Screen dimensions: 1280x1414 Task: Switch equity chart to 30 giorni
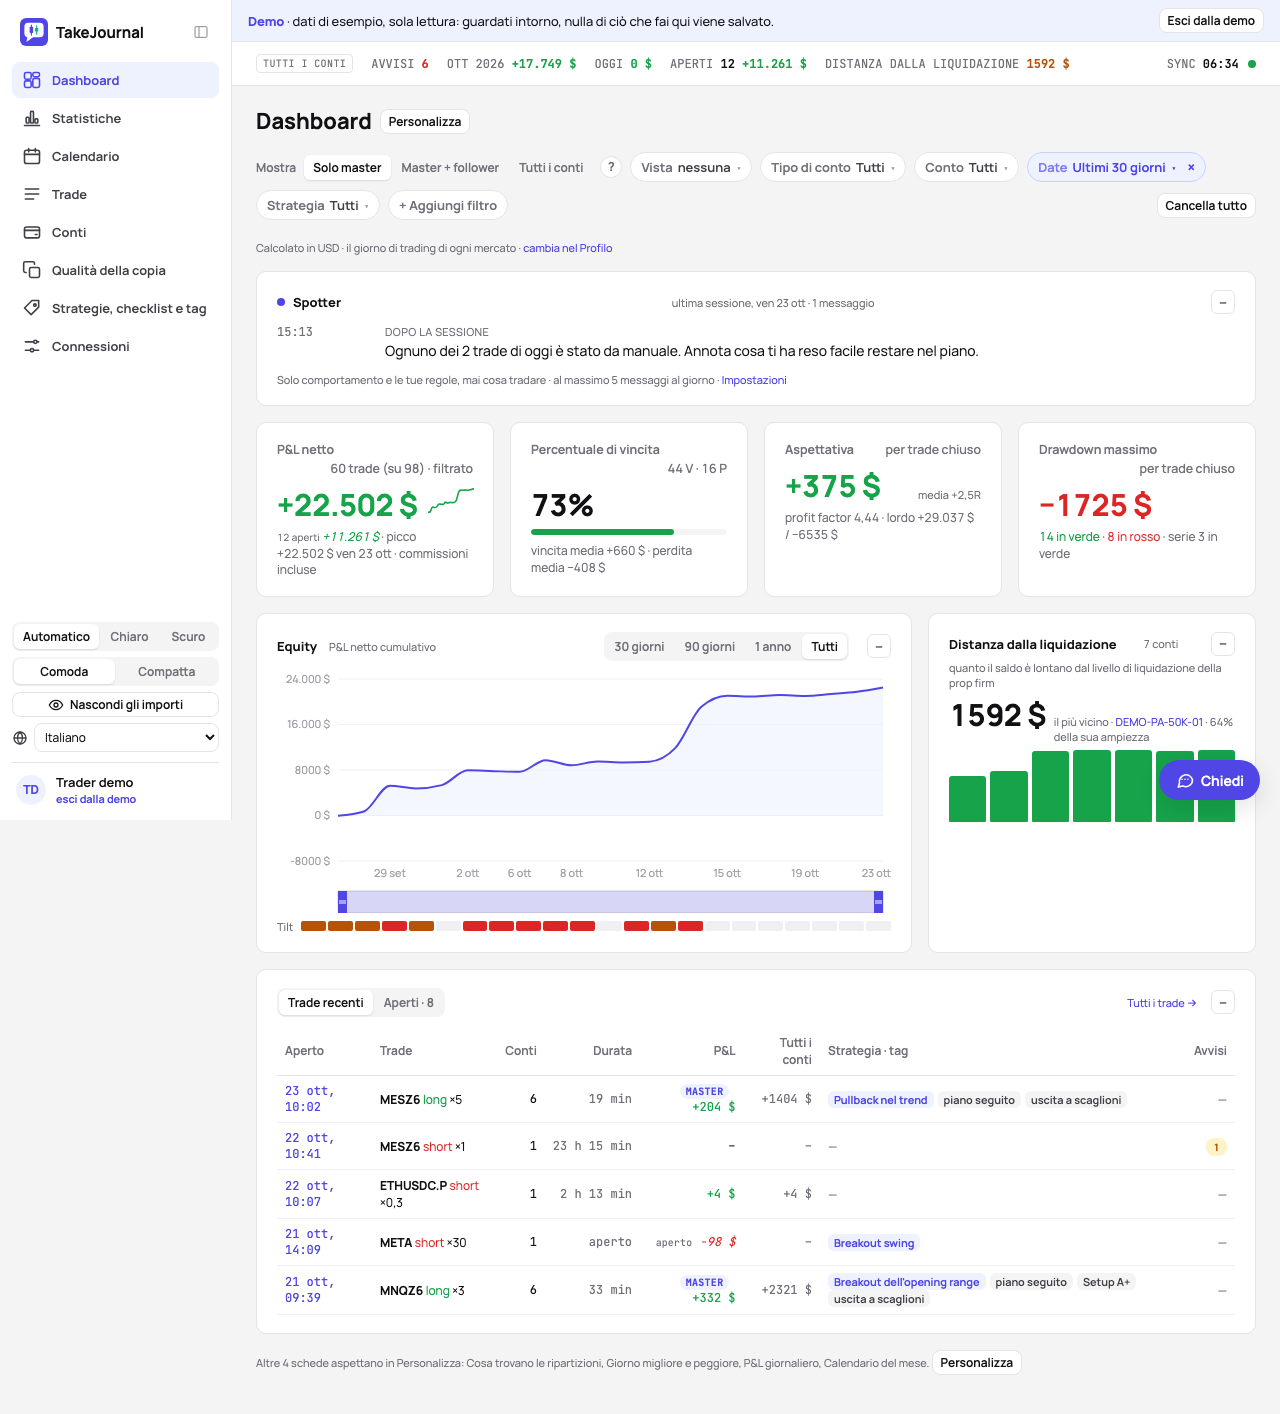639,647
